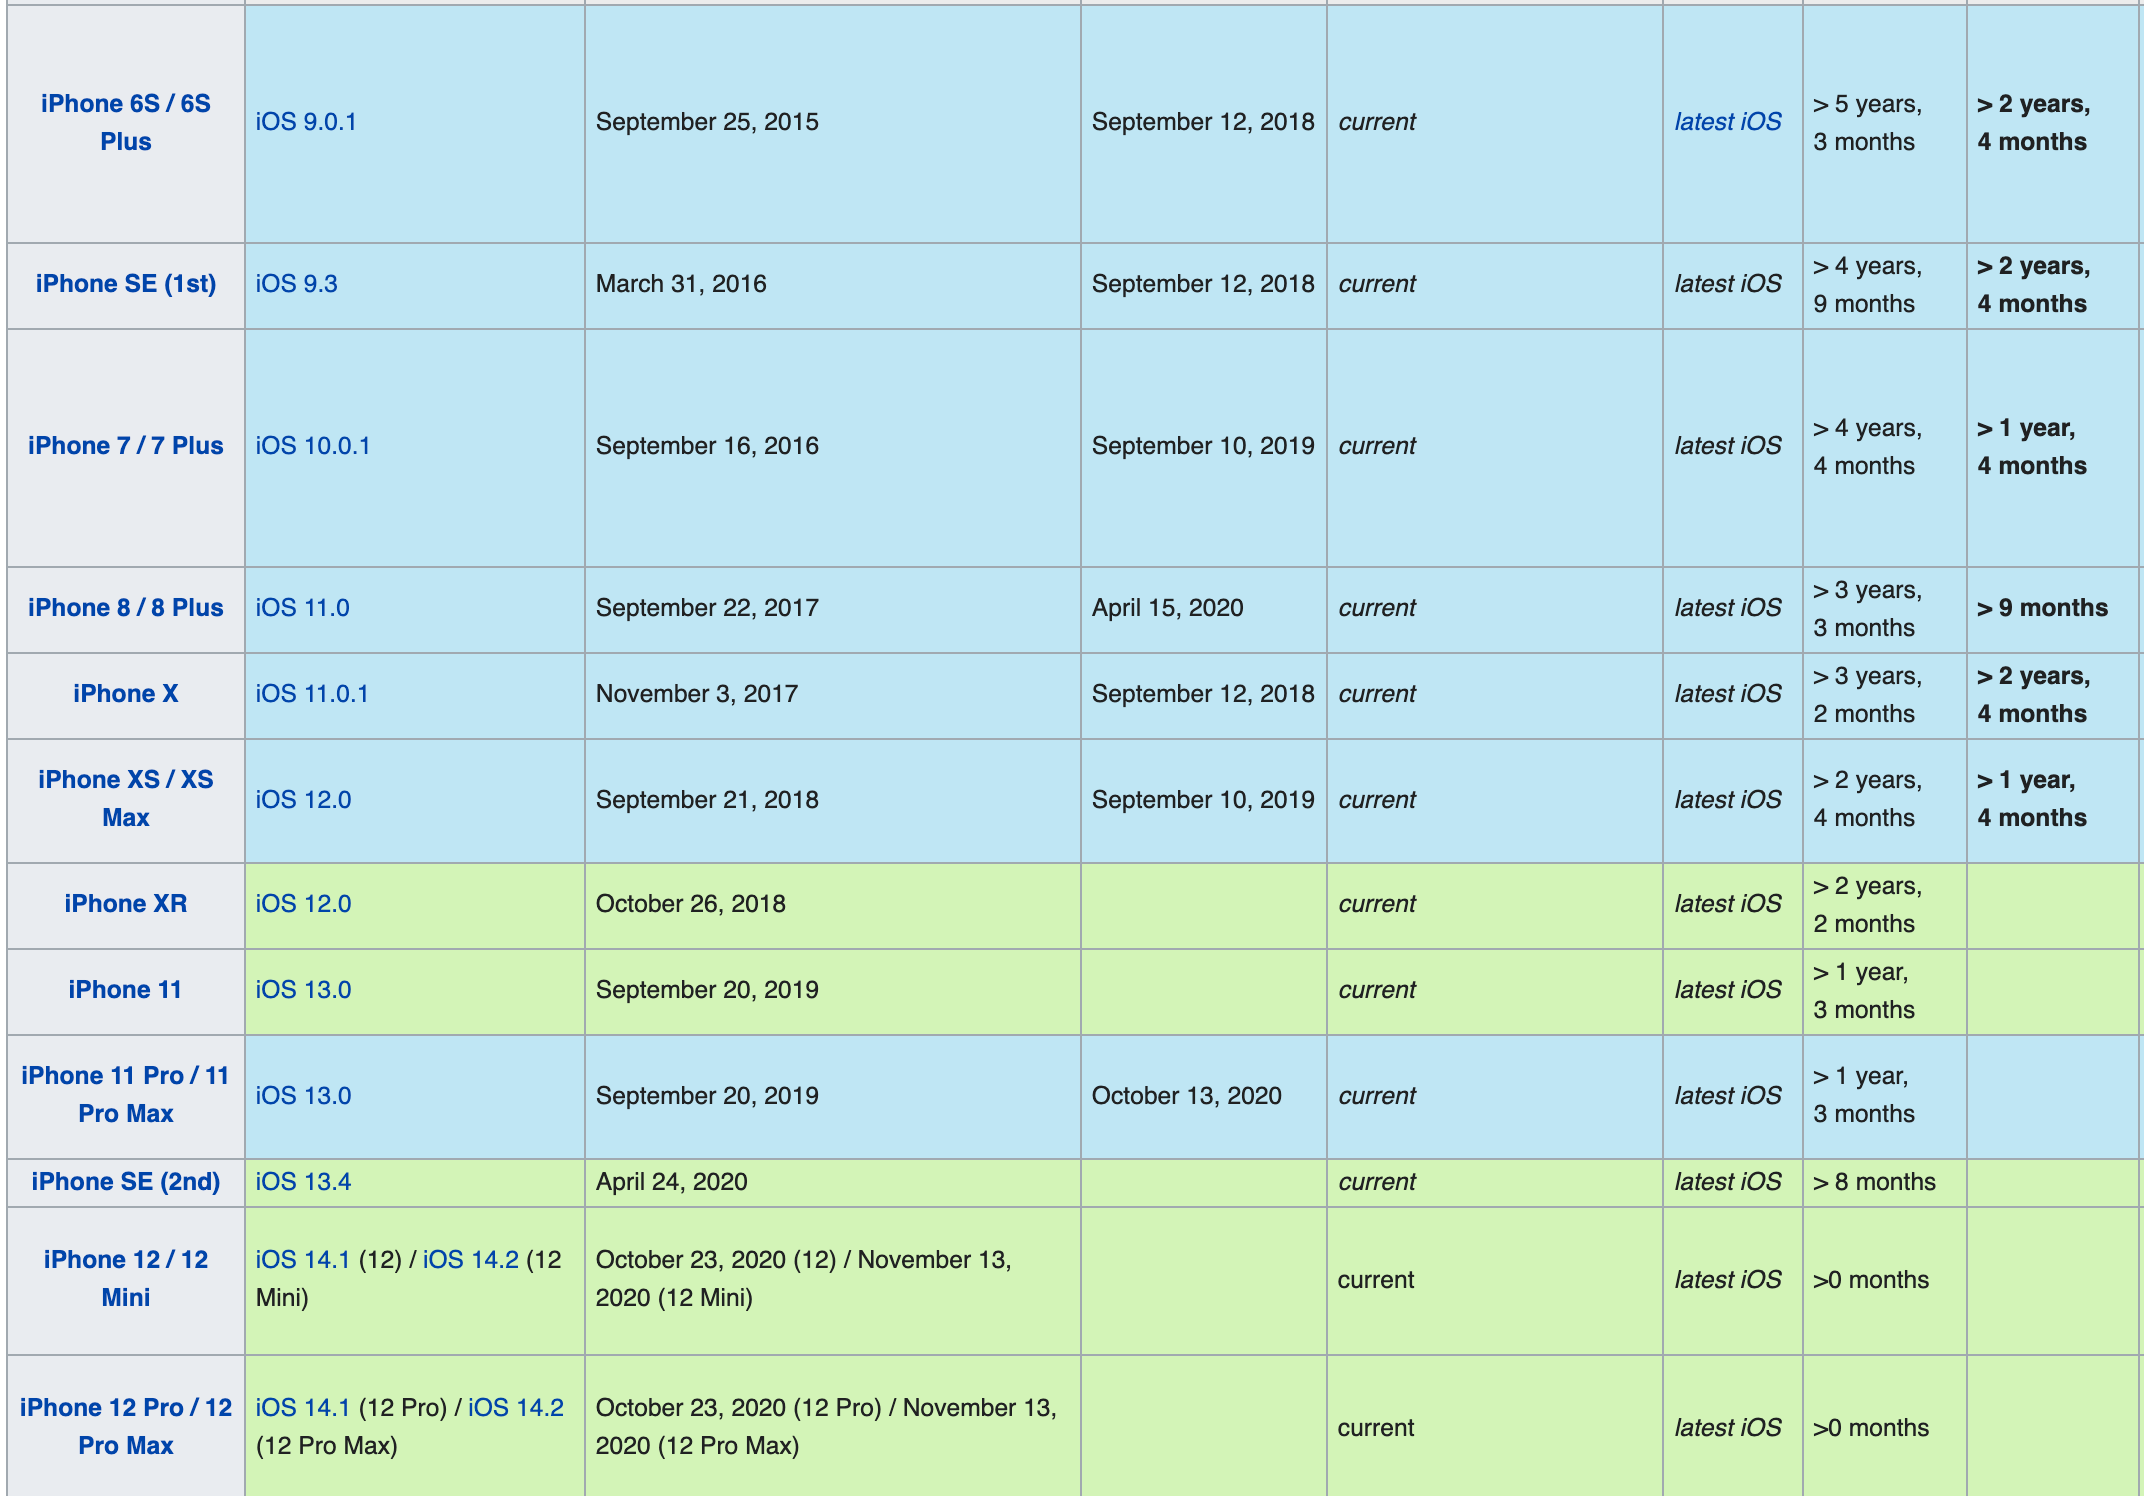Viewport: 2144px width, 1496px height.
Task: Open the iOS 10.0.1 link
Action: click(x=313, y=446)
